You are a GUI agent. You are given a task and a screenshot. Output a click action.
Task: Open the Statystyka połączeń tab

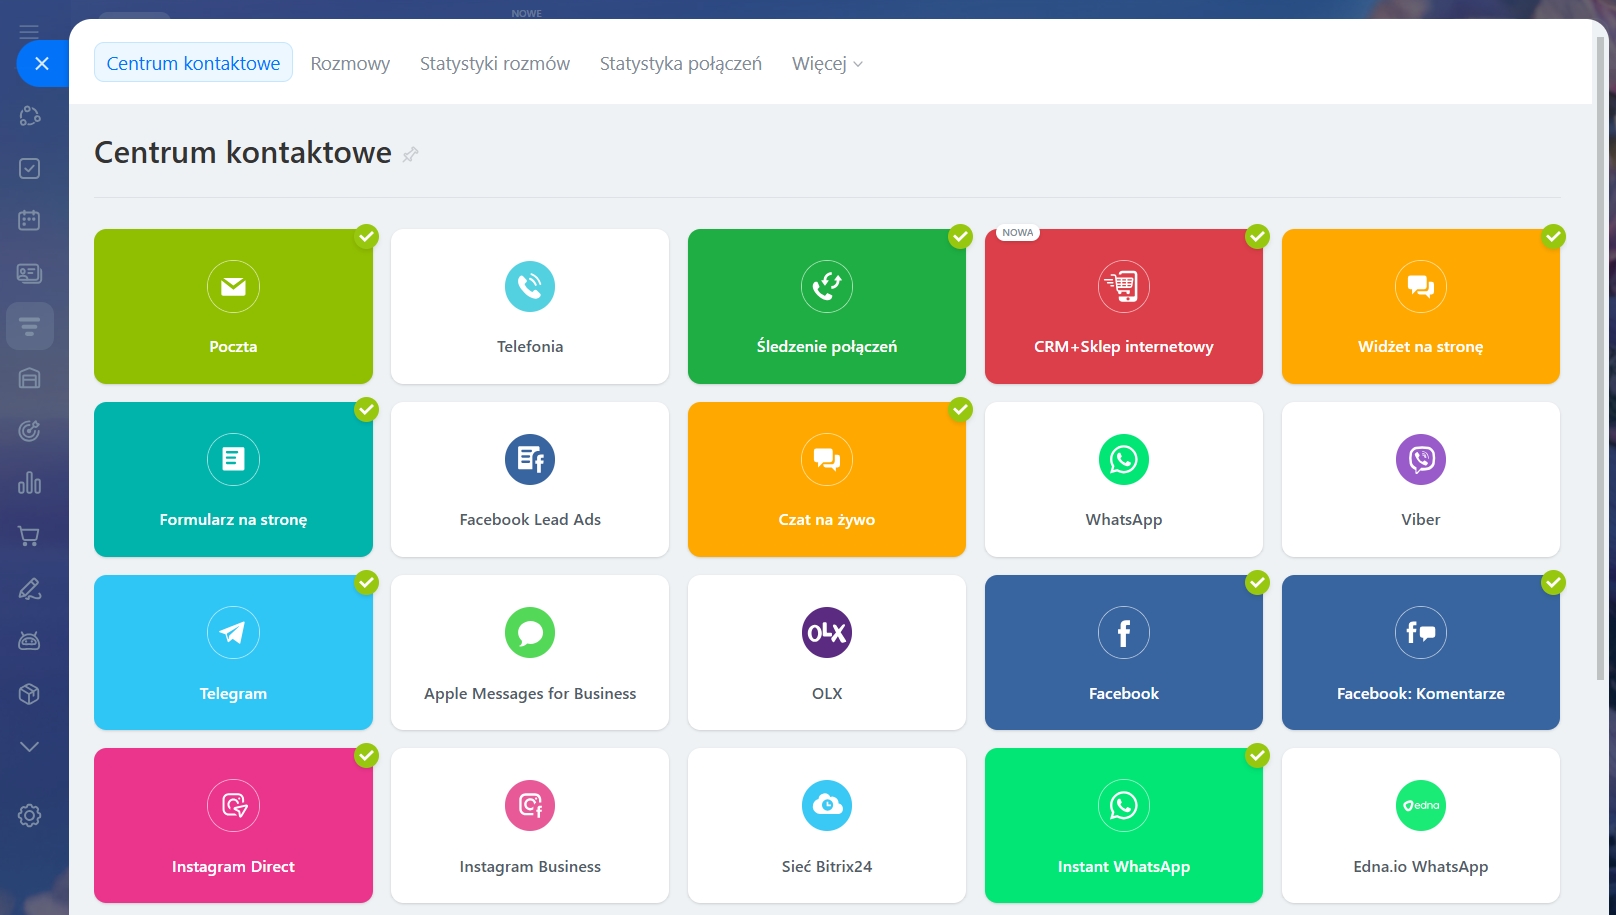tap(681, 63)
